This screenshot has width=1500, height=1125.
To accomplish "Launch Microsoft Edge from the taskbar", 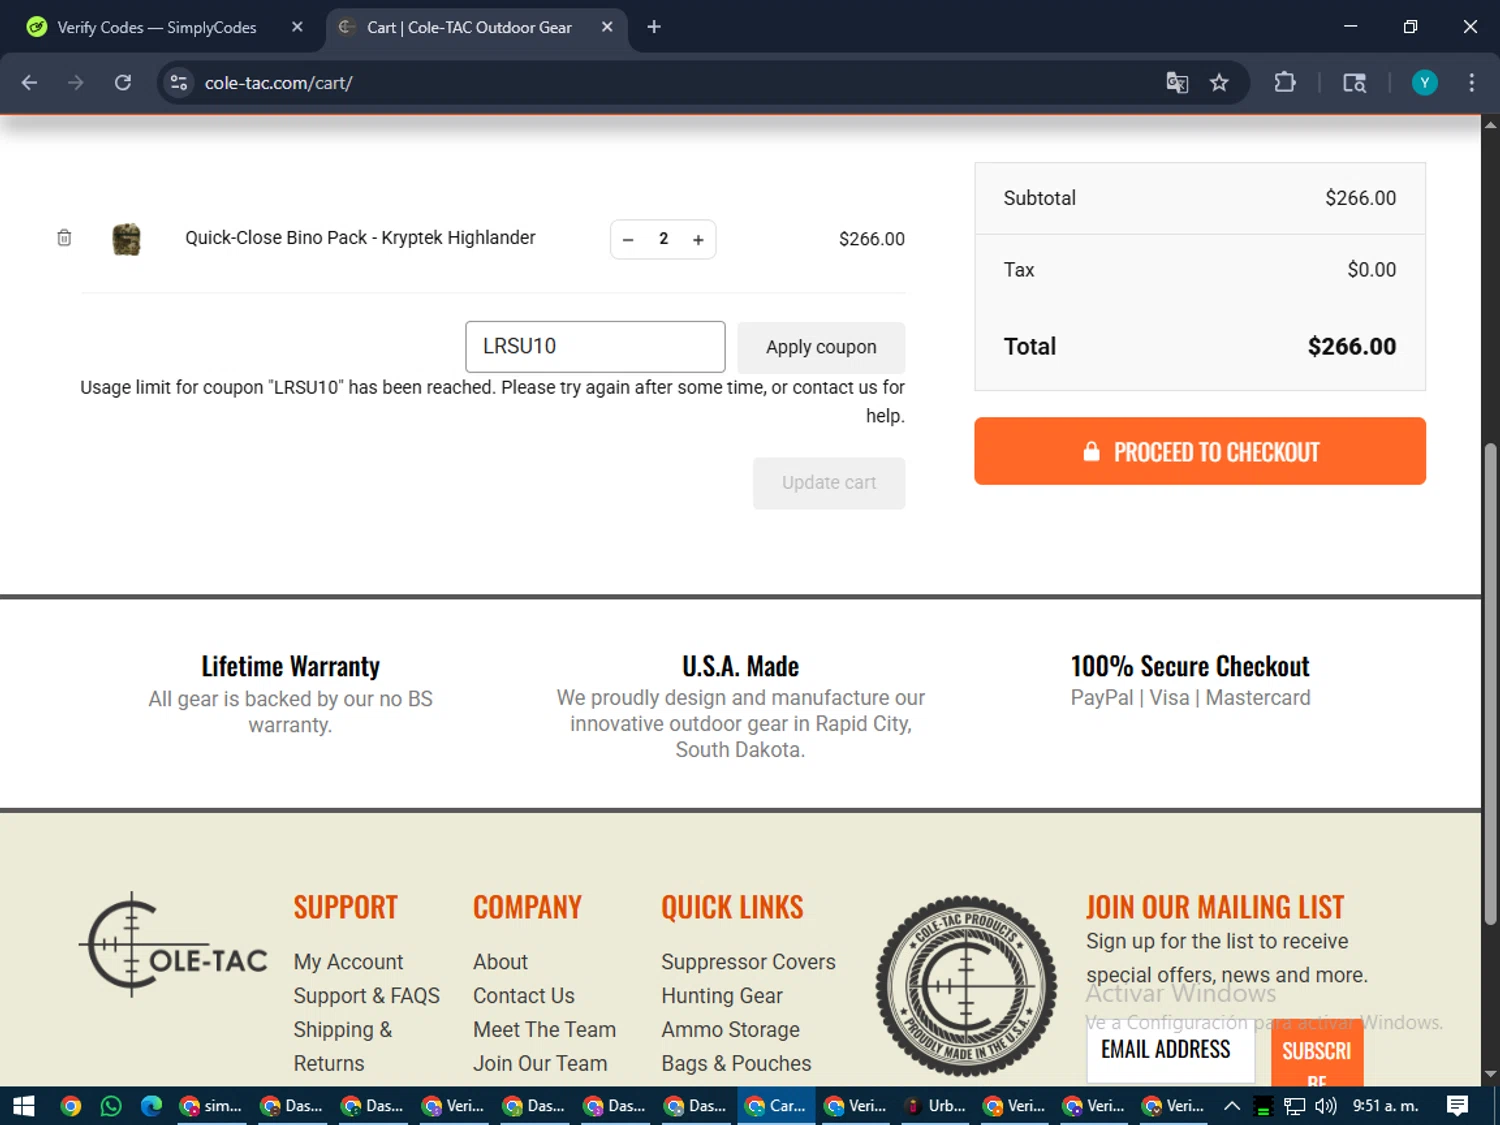I will point(151,1106).
